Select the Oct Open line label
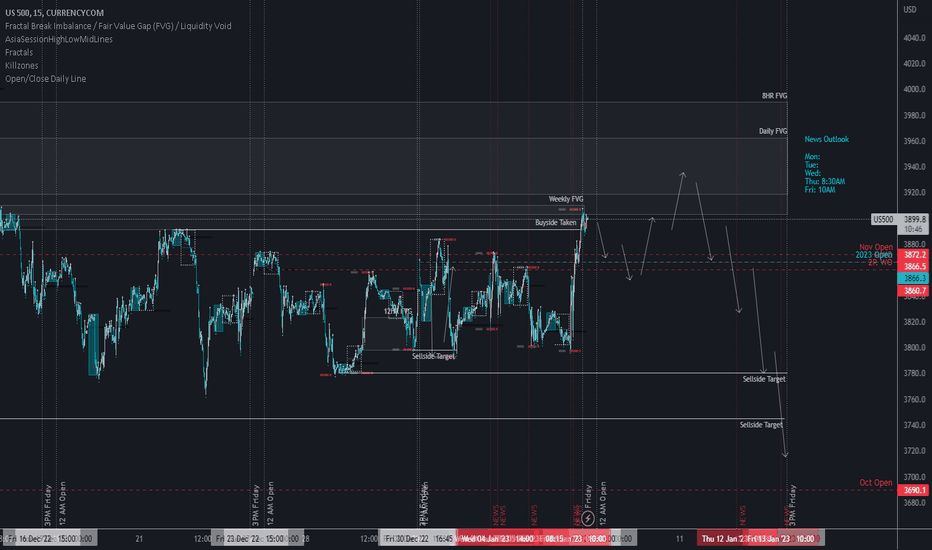 click(876, 482)
